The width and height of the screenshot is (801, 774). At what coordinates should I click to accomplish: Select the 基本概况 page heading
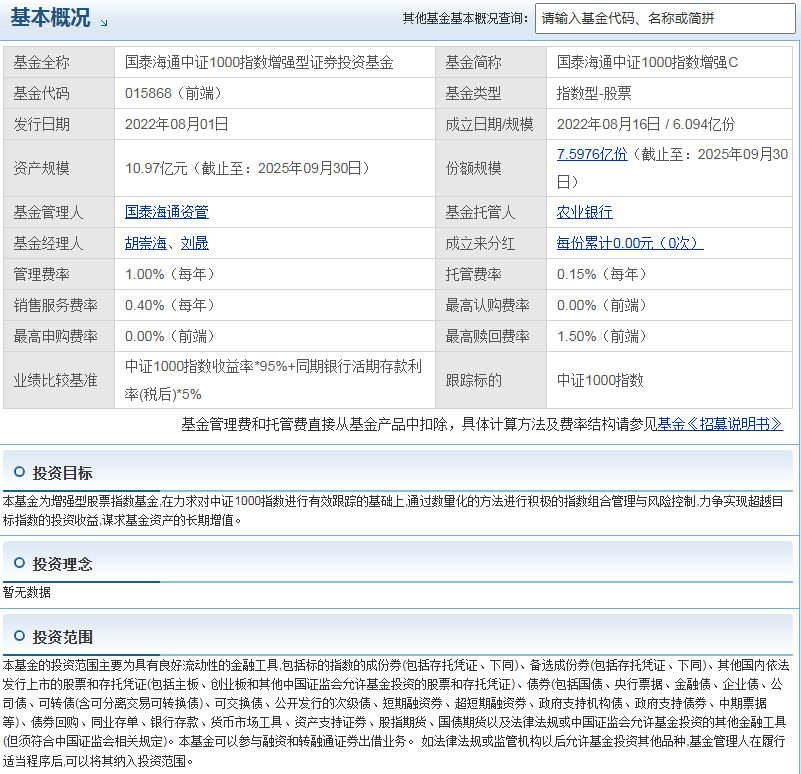[50, 17]
